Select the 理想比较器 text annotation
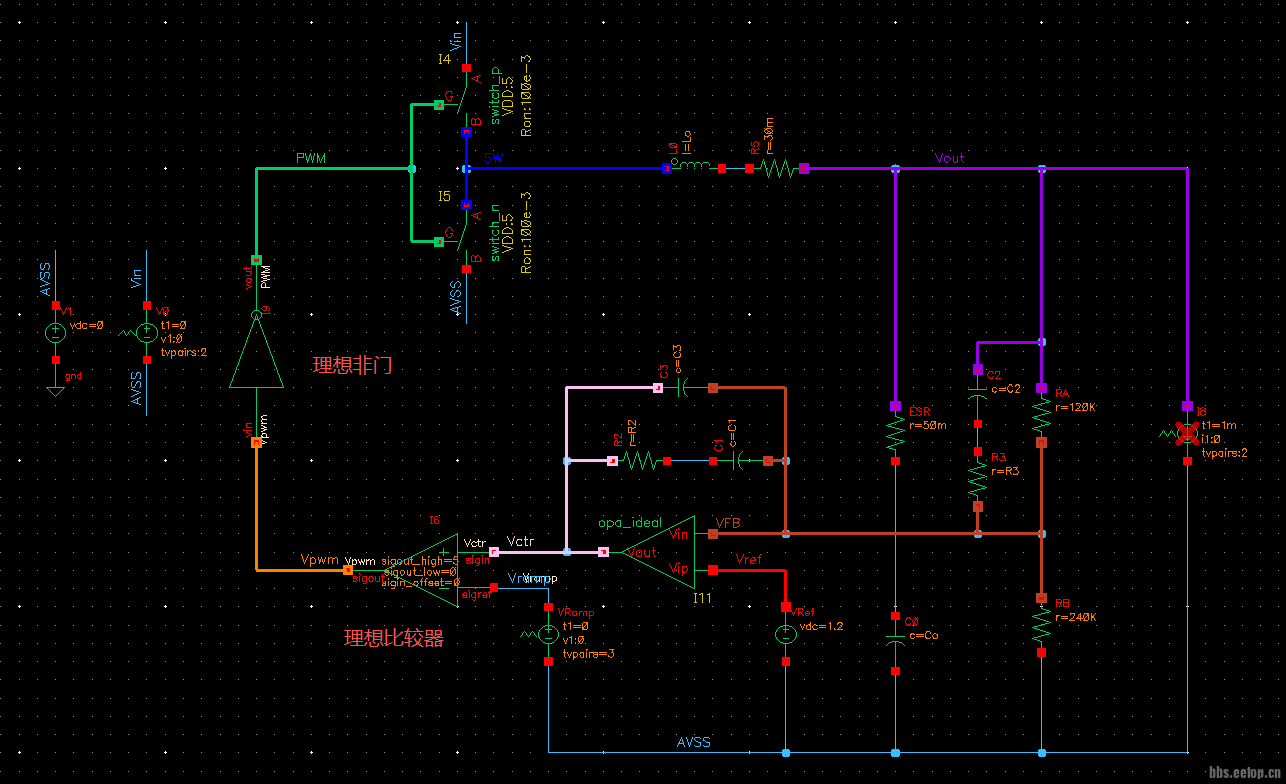The width and height of the screenshot is (1286, 784). pos(394,638)
